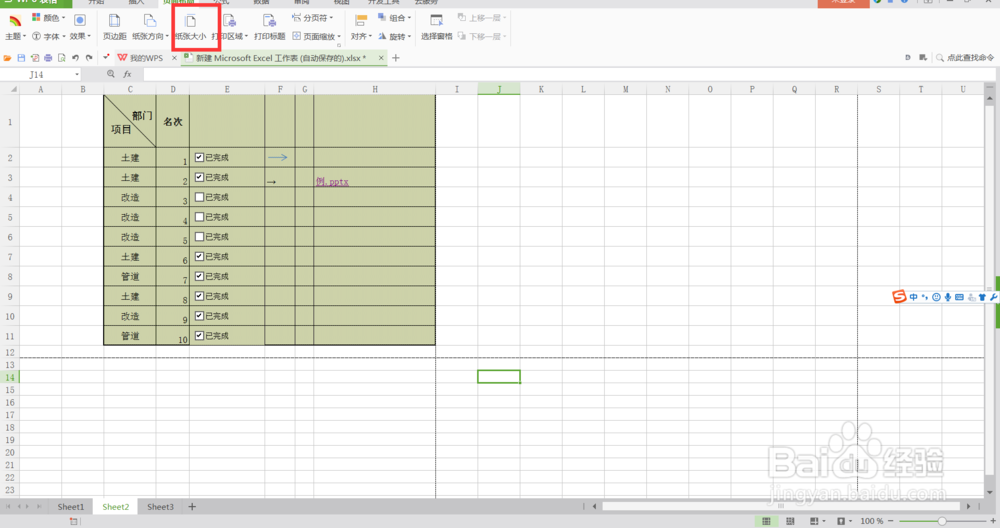Click the 点此查找命令 search command box

click(965, 58)
